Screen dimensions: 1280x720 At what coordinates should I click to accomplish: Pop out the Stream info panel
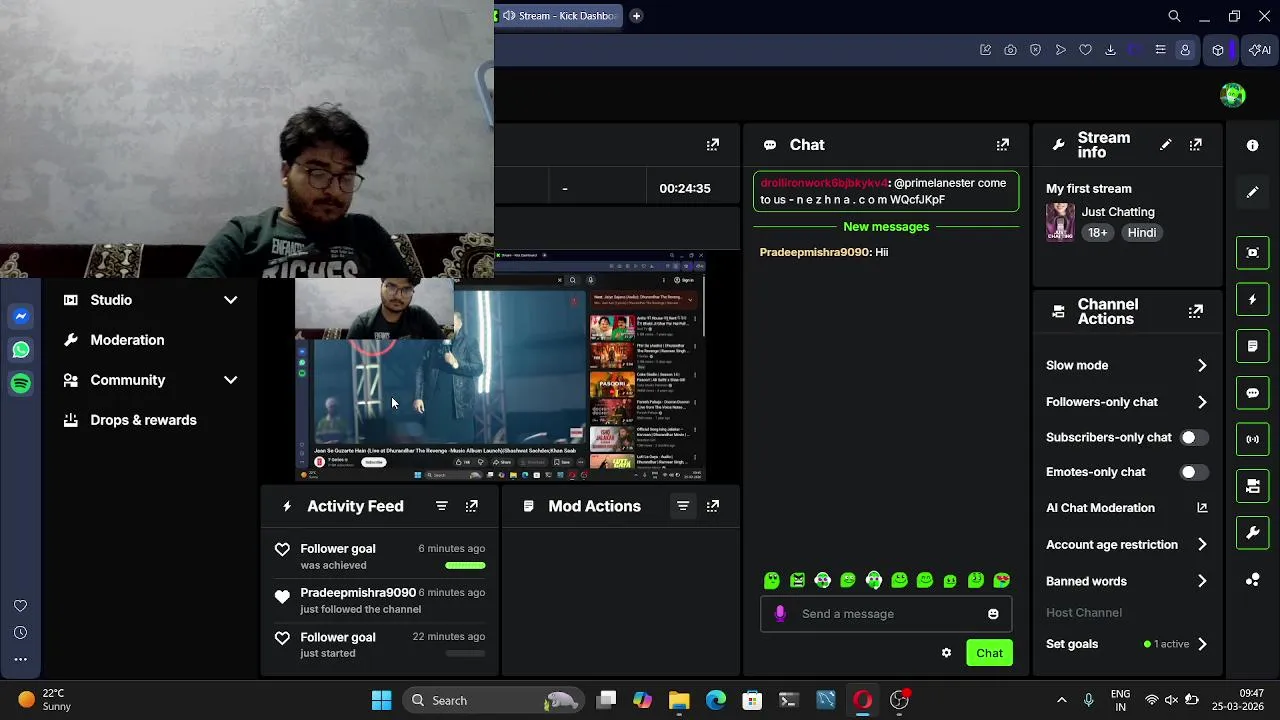pos(1195,145)
